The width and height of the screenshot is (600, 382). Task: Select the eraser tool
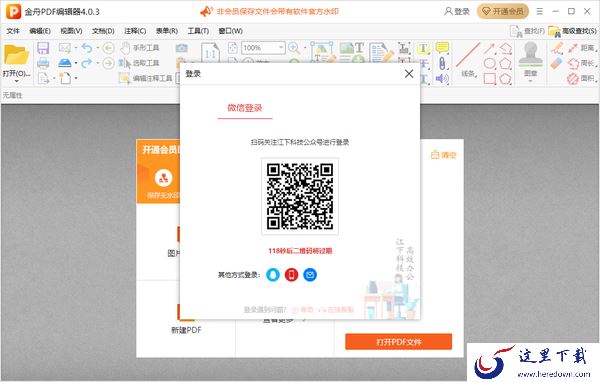pos(557,63)
